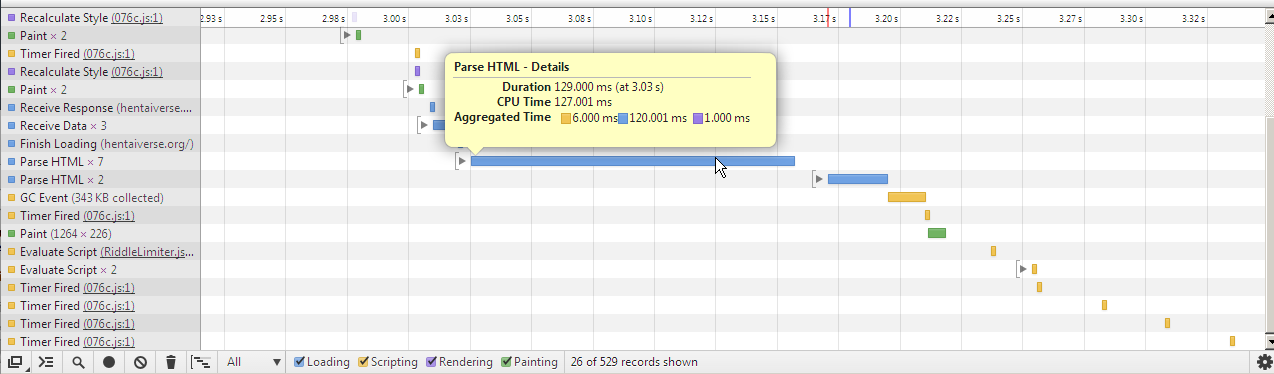Screen dimensions: 1274x374
Task: Click the green Paint 1264 × 226 bar
Action: tap(937, 233)
